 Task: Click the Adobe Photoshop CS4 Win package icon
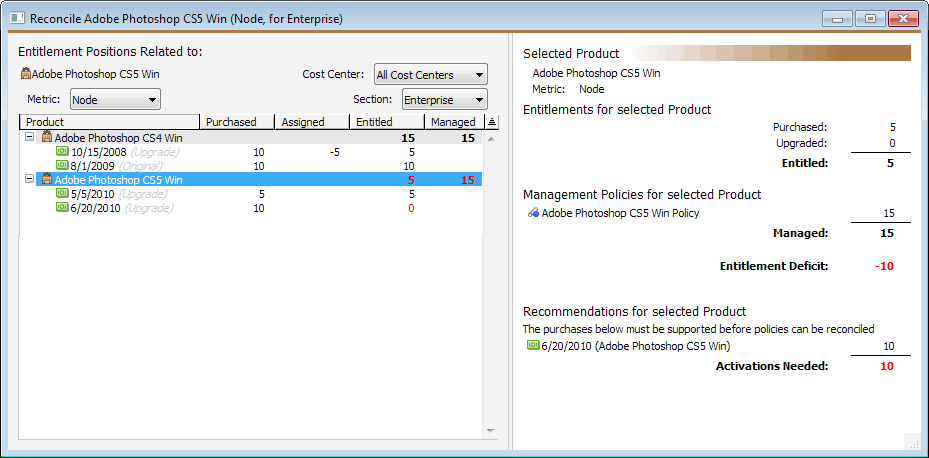click(46, 137)
